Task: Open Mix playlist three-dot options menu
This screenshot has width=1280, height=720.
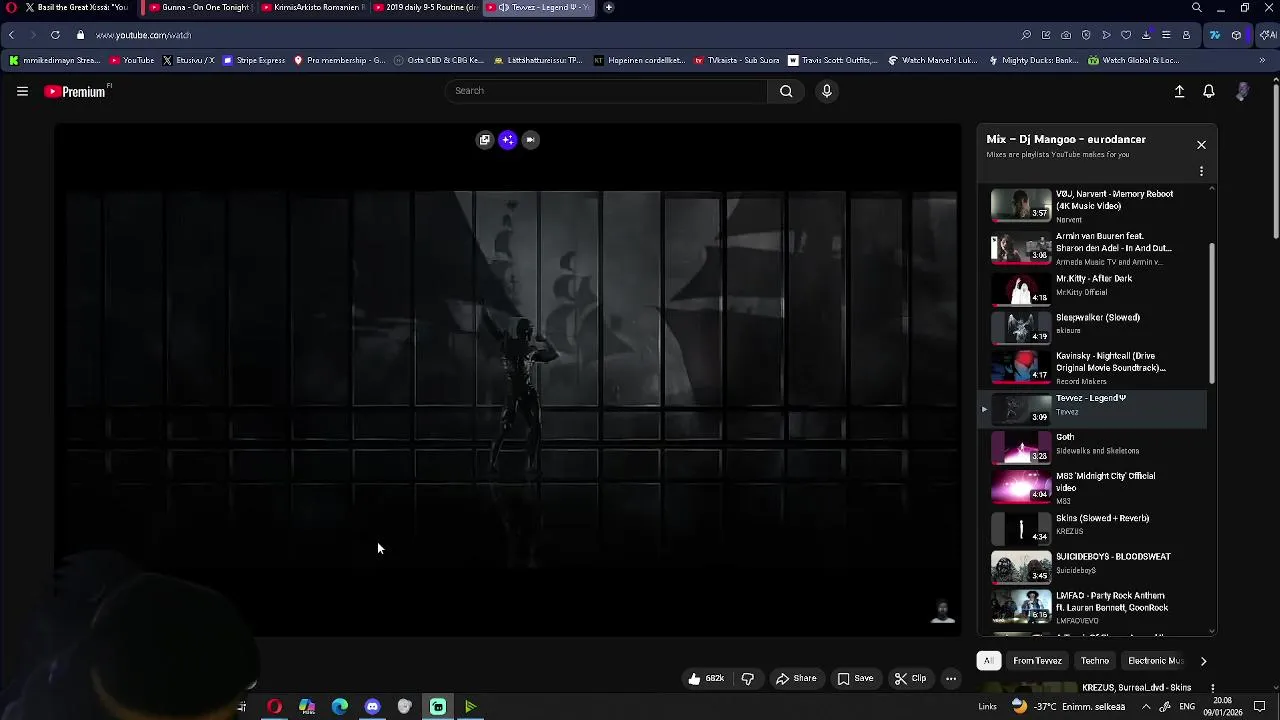Action: point(1201,171)
